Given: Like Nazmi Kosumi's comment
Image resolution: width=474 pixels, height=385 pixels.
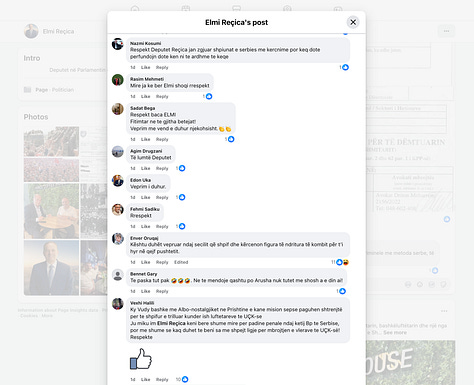Looking at the screenshot, I should 145,67.
